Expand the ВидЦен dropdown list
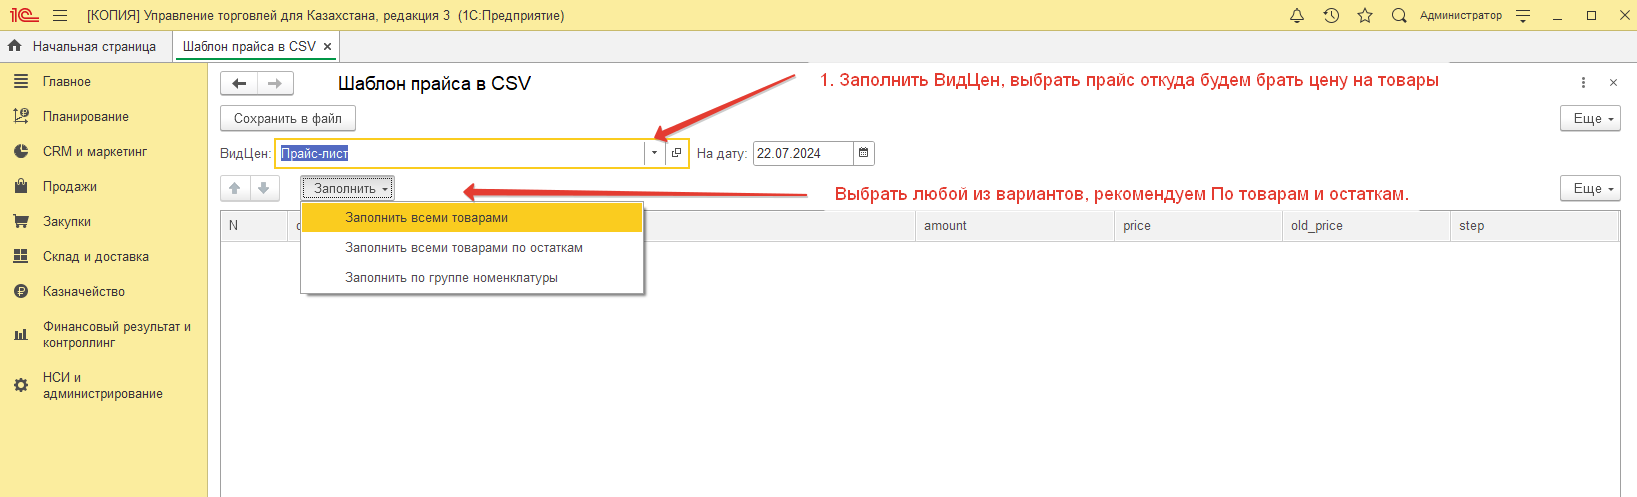1637x497 pixels. (655, 153)
